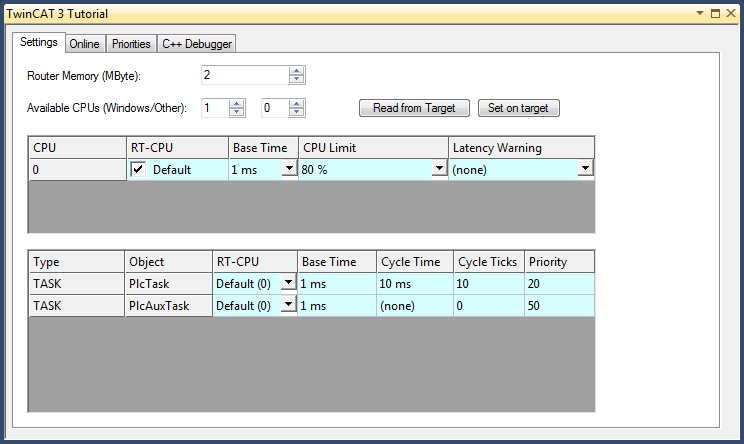
Task: Open the window position dropdown arrow in the title bar
Action: click(x=700, y=13)
